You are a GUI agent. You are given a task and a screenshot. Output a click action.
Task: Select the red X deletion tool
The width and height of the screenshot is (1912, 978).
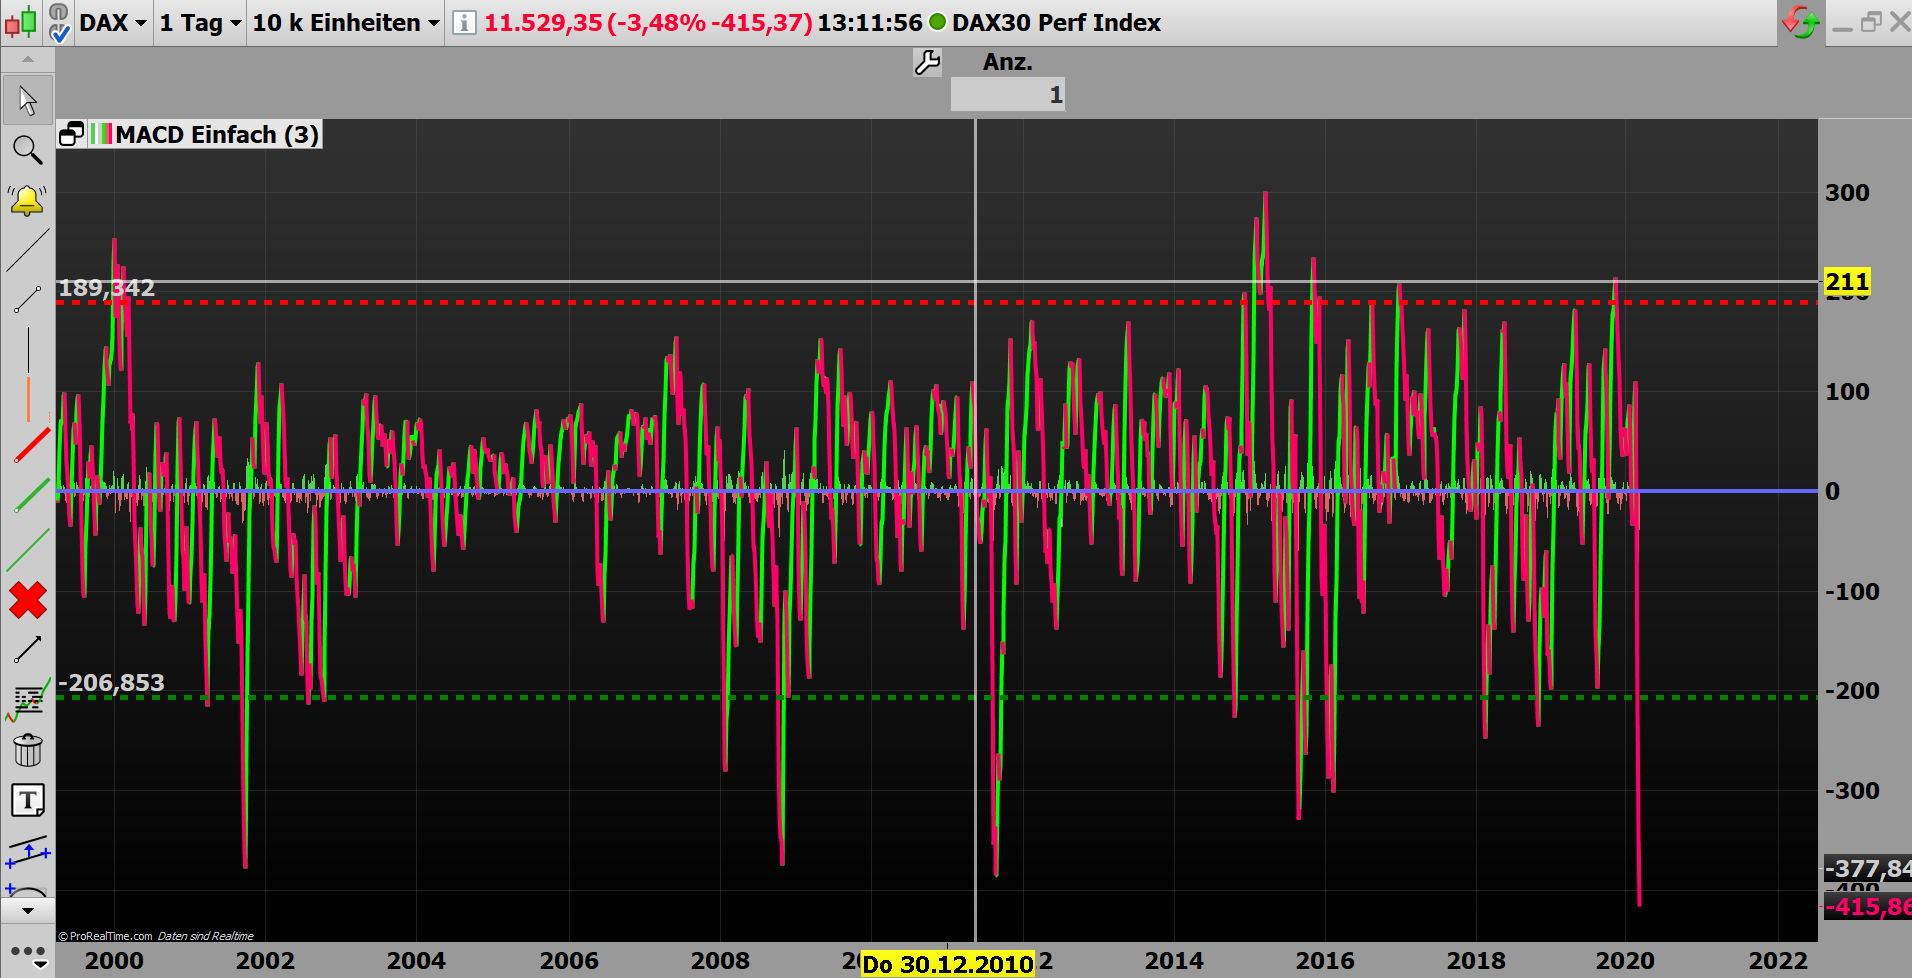pyautogui.click(x=27, y=600)
